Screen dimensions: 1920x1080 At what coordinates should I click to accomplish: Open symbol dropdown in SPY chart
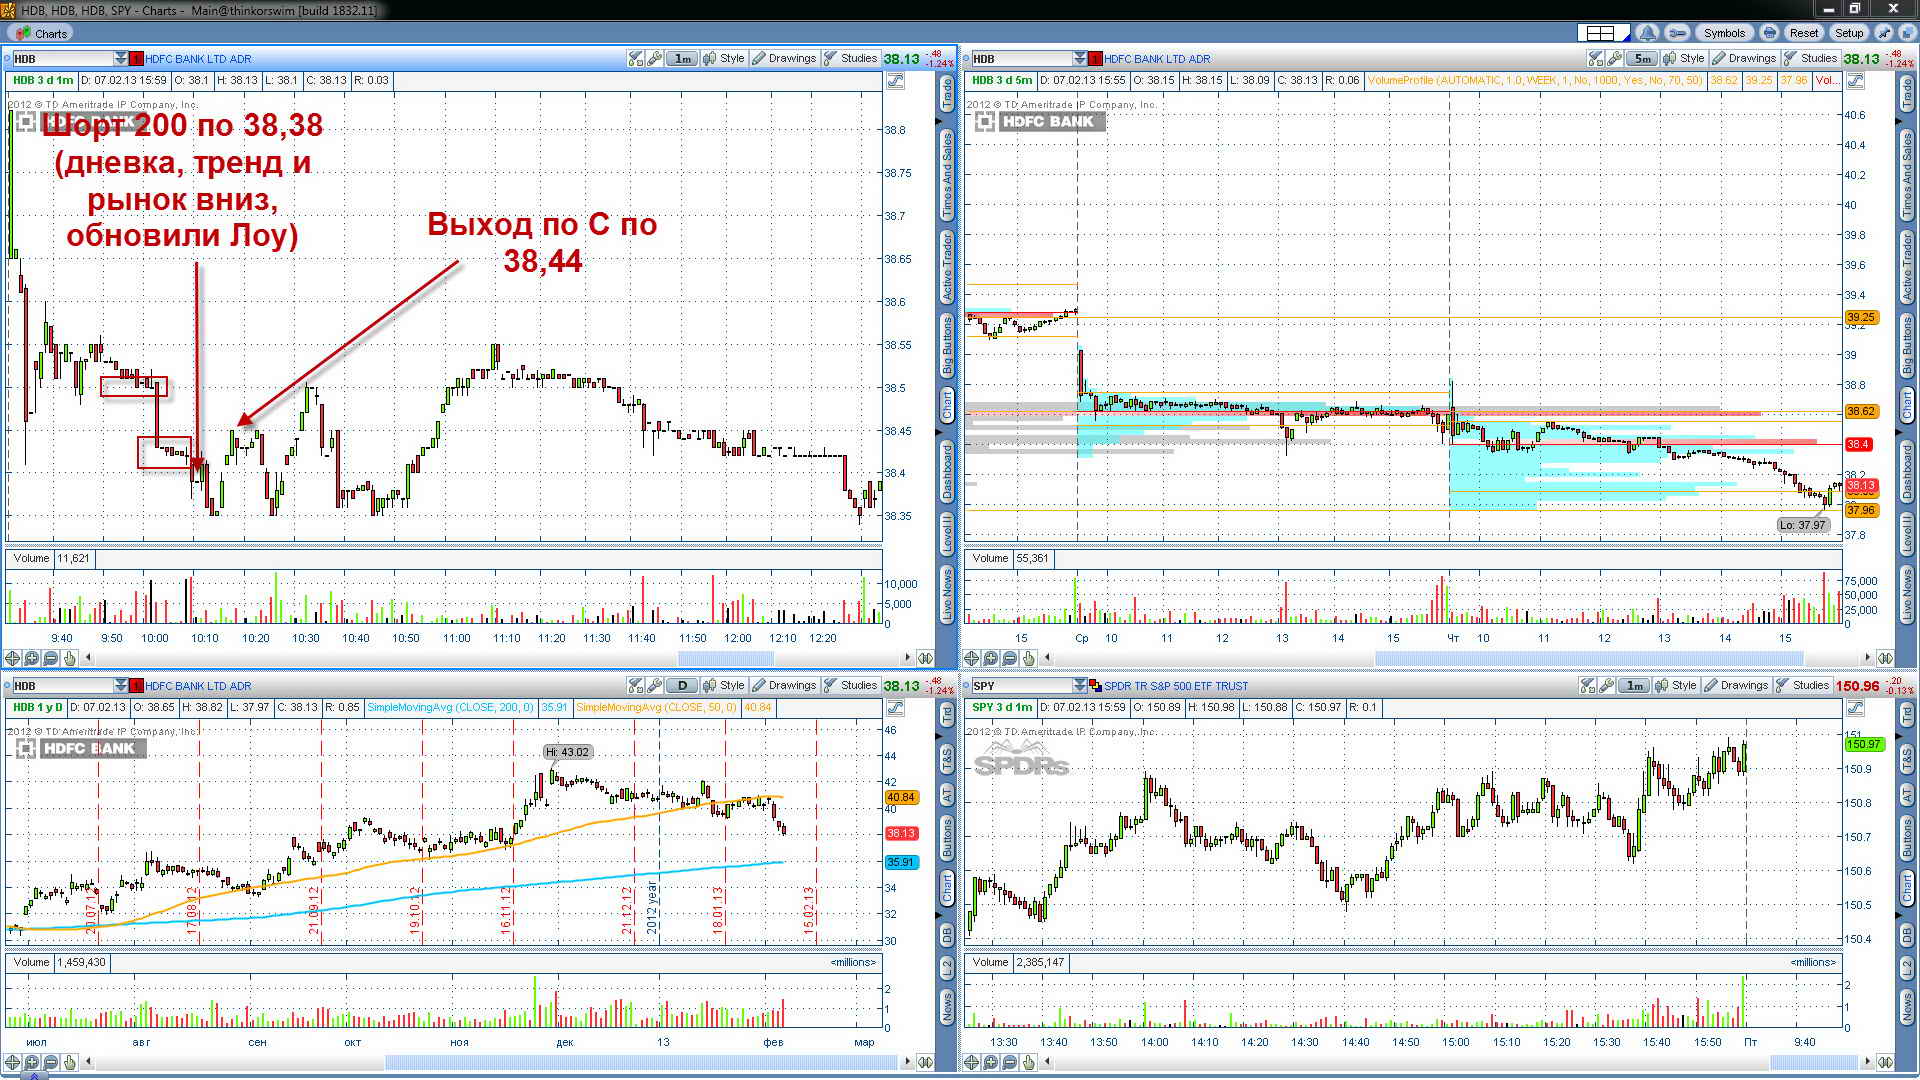[x=1080, y=686]
